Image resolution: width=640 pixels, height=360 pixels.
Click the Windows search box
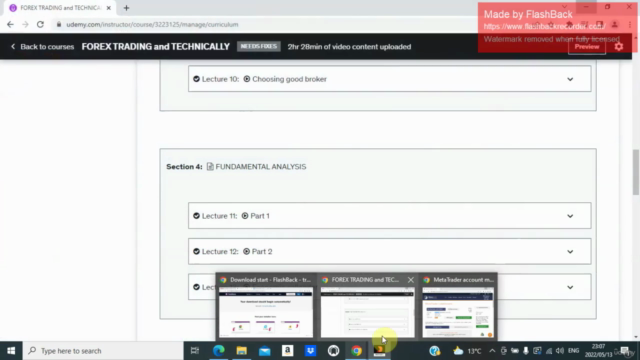coord(103,351)
